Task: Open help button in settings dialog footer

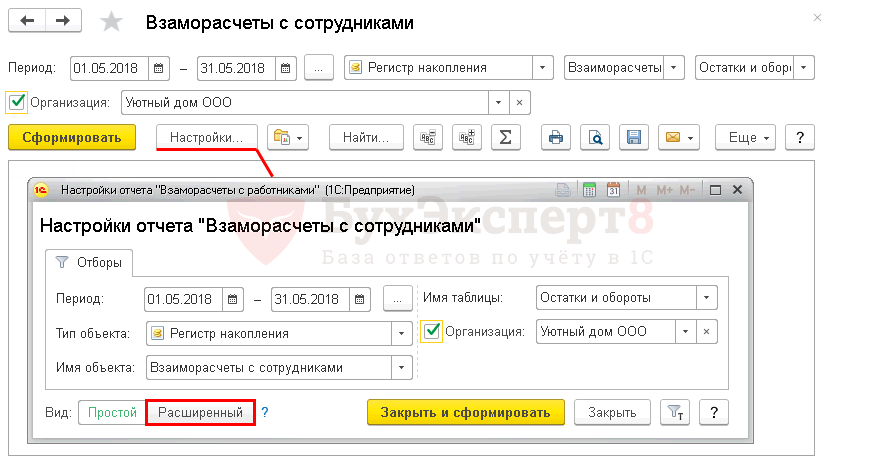Action: point(714,413)
